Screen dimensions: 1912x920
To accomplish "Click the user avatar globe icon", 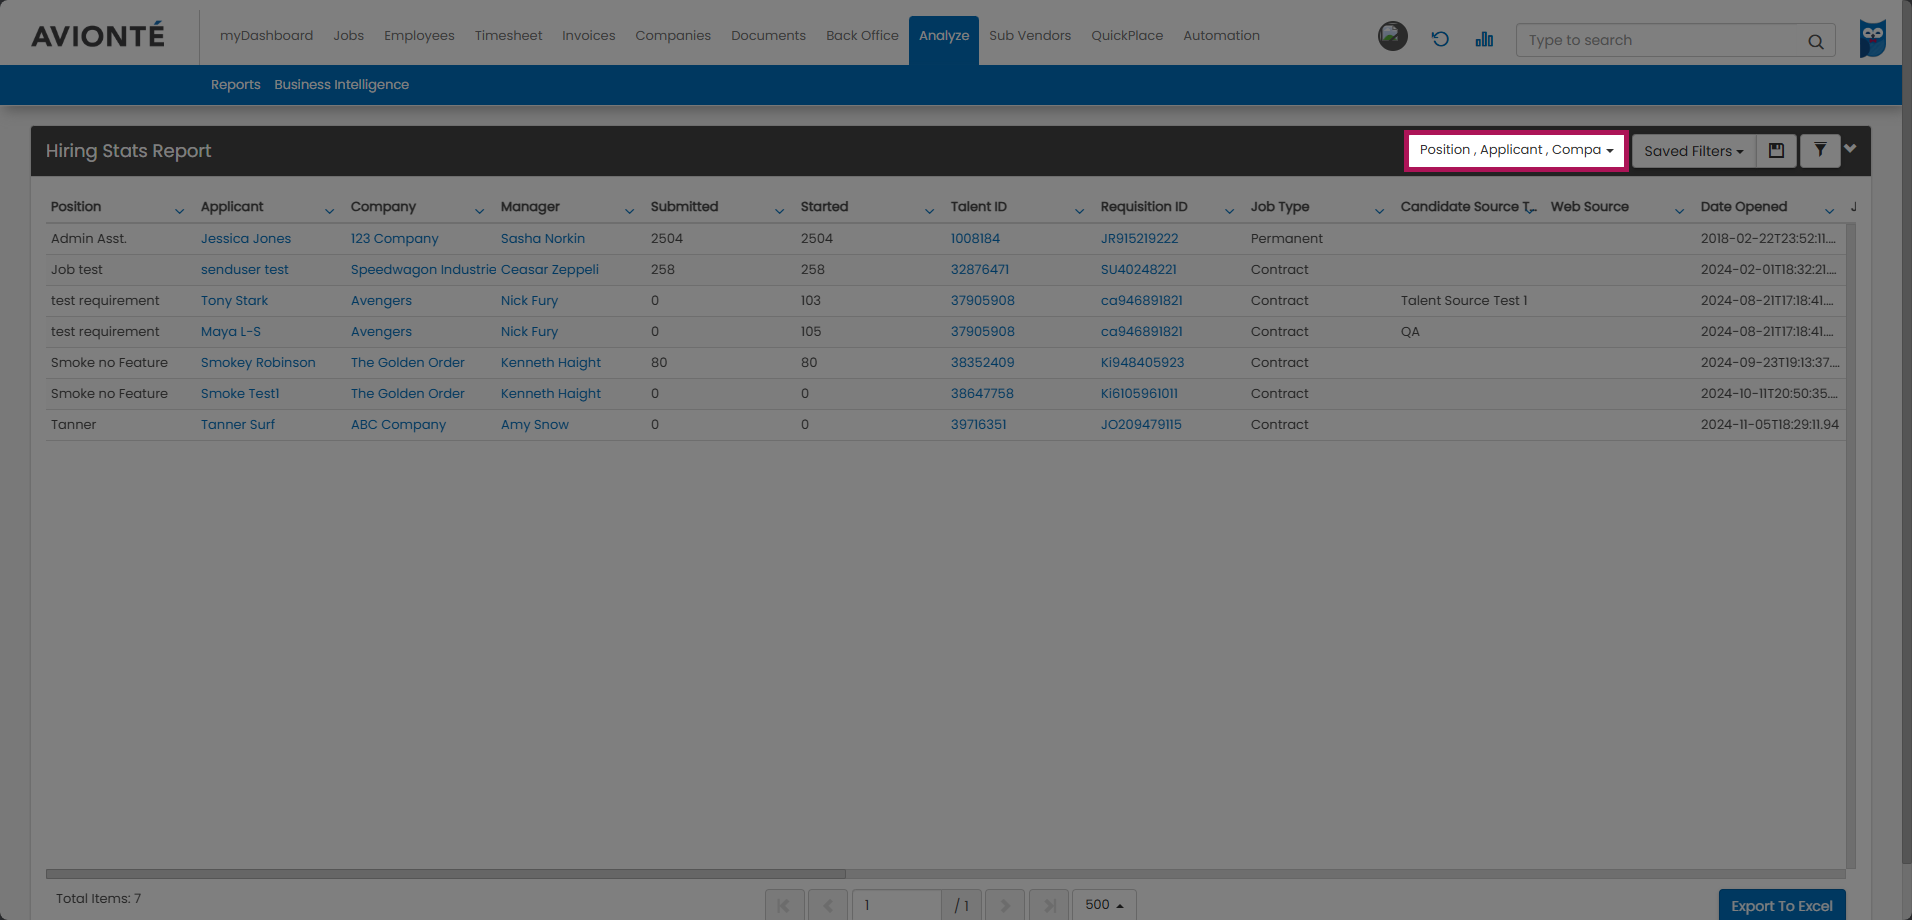I will (x=1392, y=37).
